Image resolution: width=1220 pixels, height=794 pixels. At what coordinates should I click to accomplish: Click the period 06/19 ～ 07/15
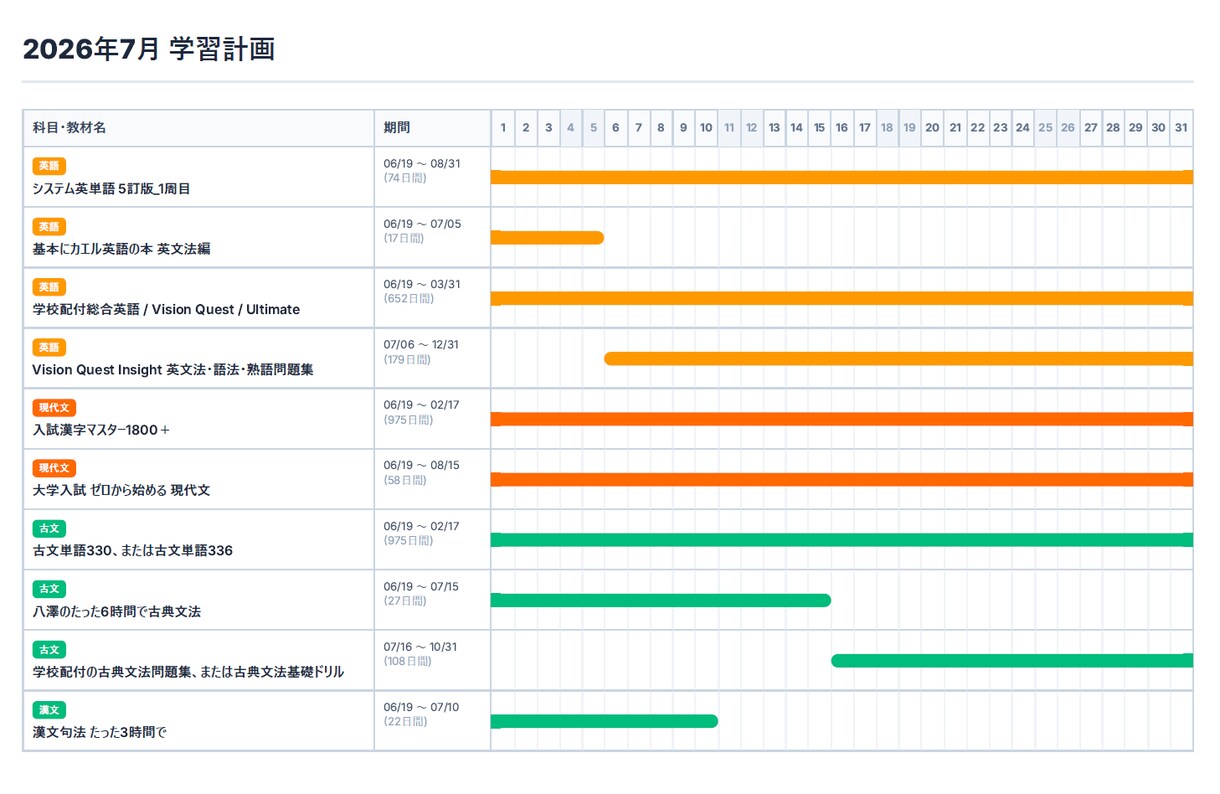pyautogui.click(x=421, y=587)
